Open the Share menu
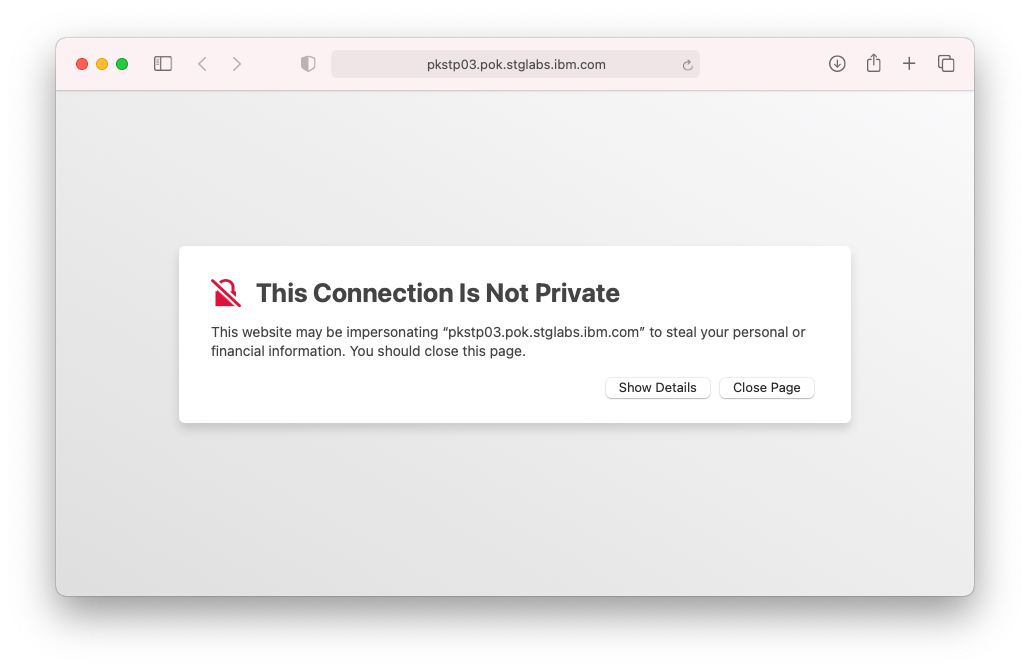 [873, 64]
